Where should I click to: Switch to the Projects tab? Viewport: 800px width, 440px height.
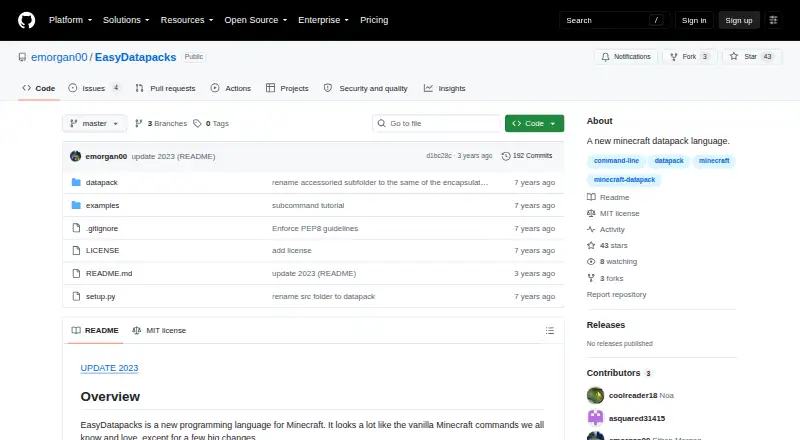pos(287,88)
